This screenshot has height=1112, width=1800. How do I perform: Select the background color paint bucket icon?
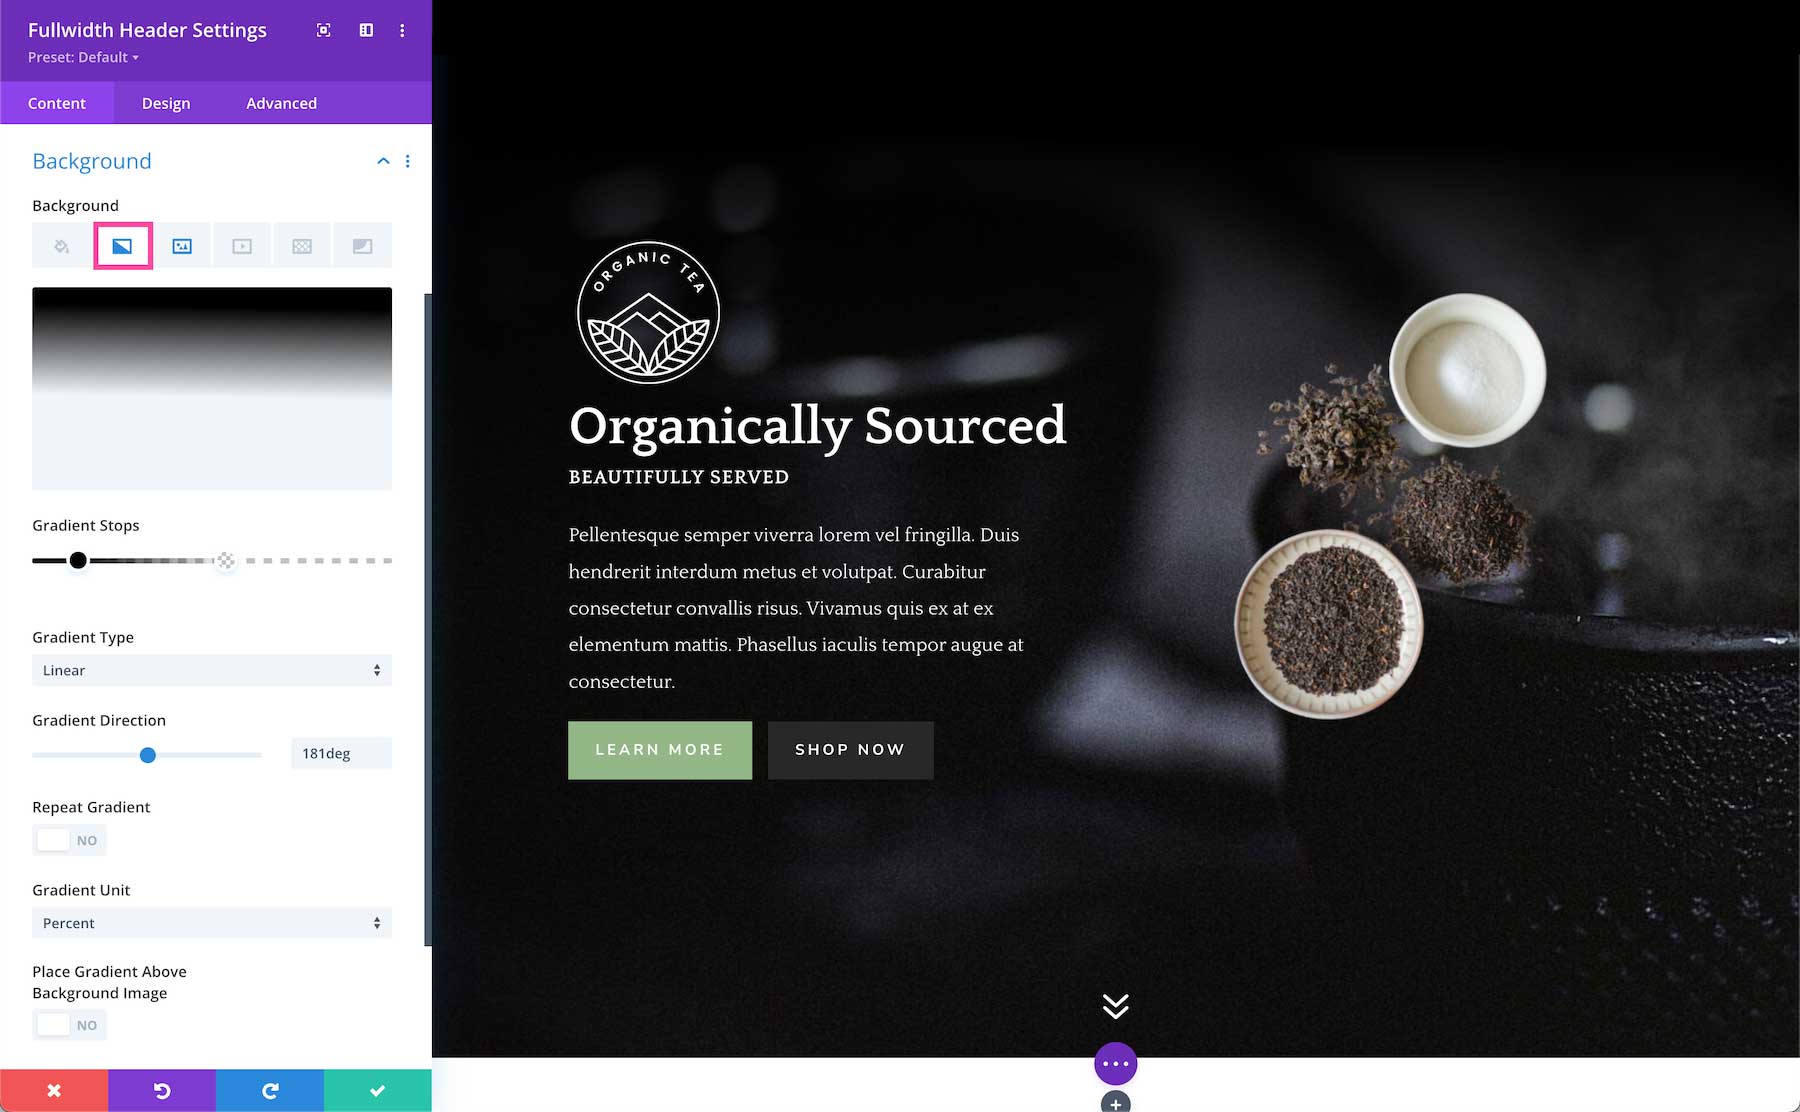pyautogui.click(x=62, y=246)
